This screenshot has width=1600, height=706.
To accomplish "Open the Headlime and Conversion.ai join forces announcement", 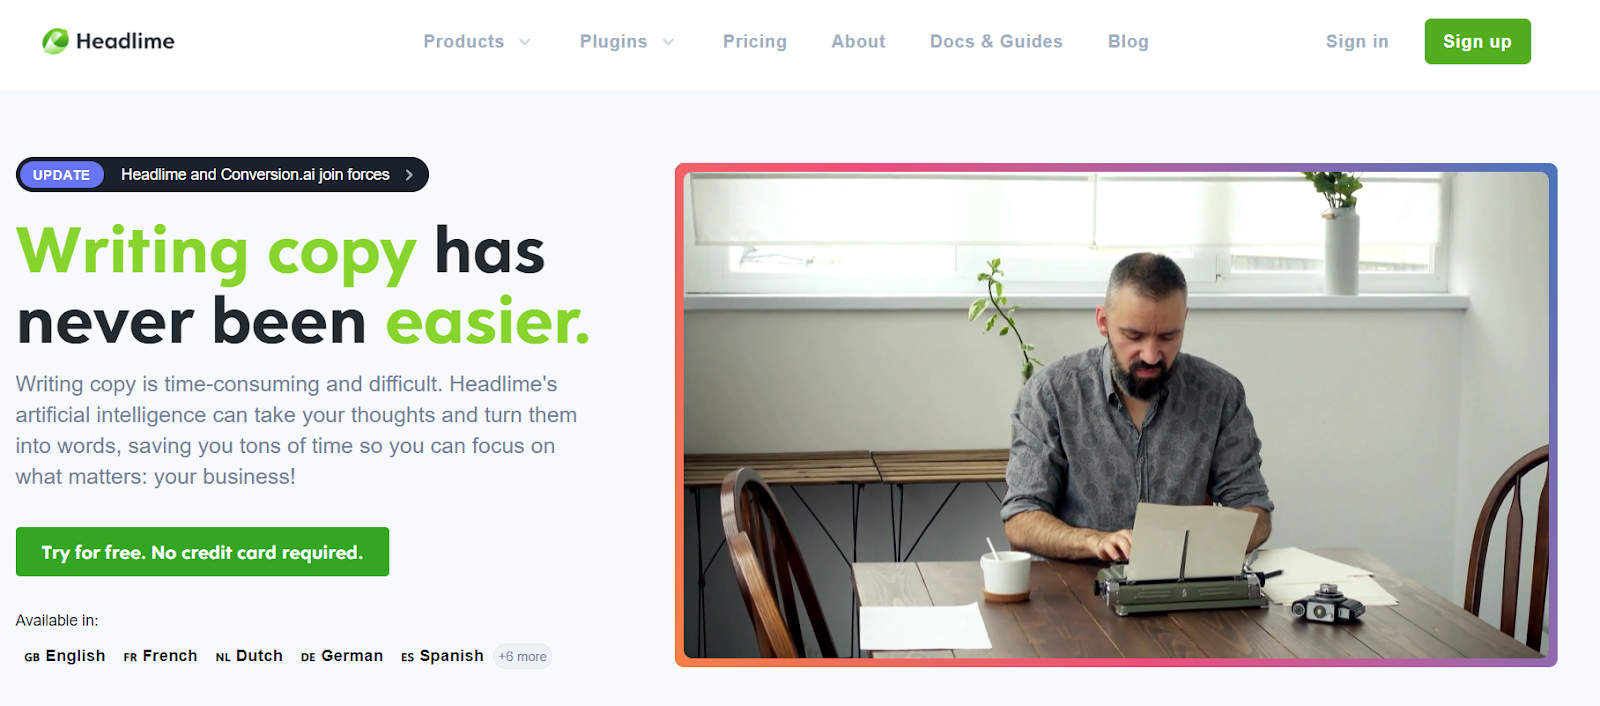I will [255, 175].
